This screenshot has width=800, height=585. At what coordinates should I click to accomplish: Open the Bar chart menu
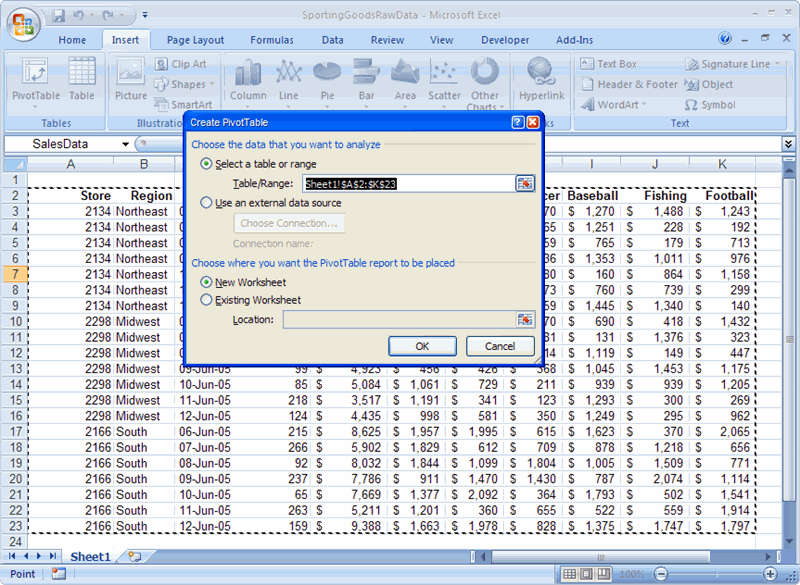(366, 82)
